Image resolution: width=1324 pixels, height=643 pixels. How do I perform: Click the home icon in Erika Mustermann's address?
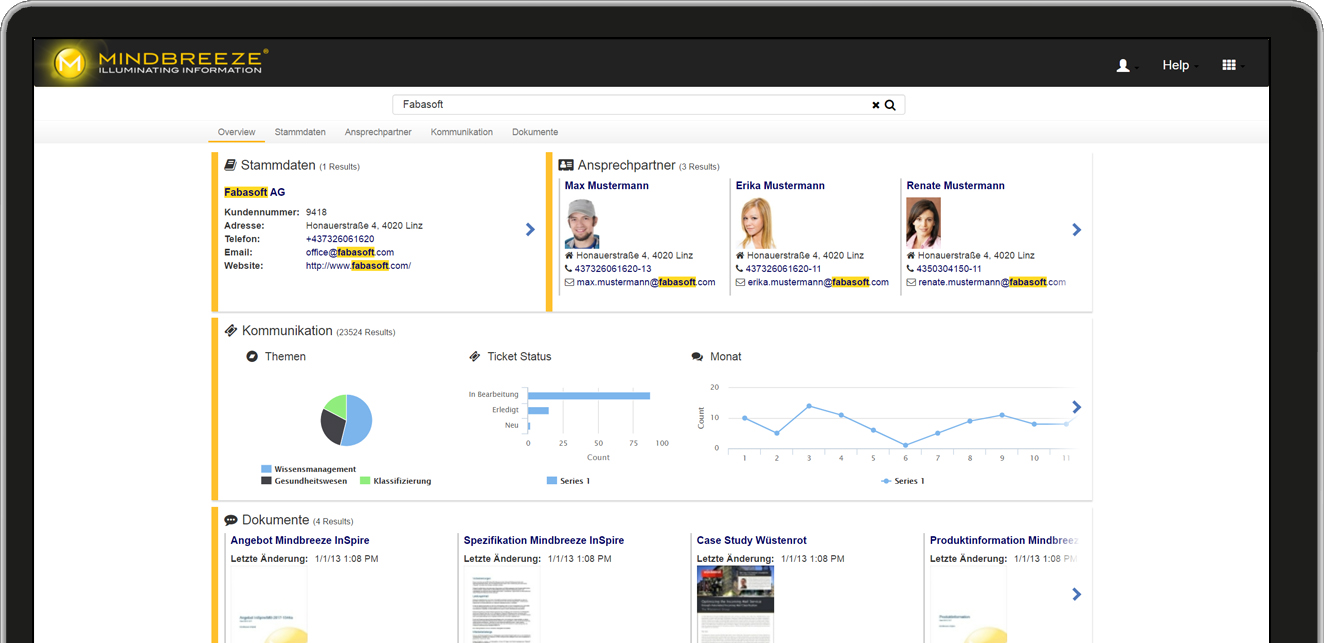pyautogui.click(x=741, y=255)
